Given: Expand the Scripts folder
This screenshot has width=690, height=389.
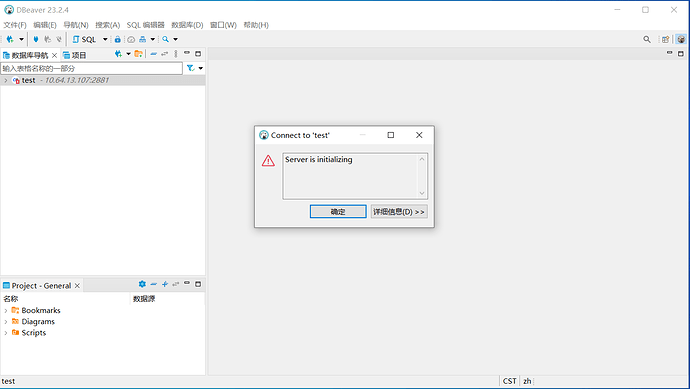Looking at the screenshot, I should click(5, 333).
